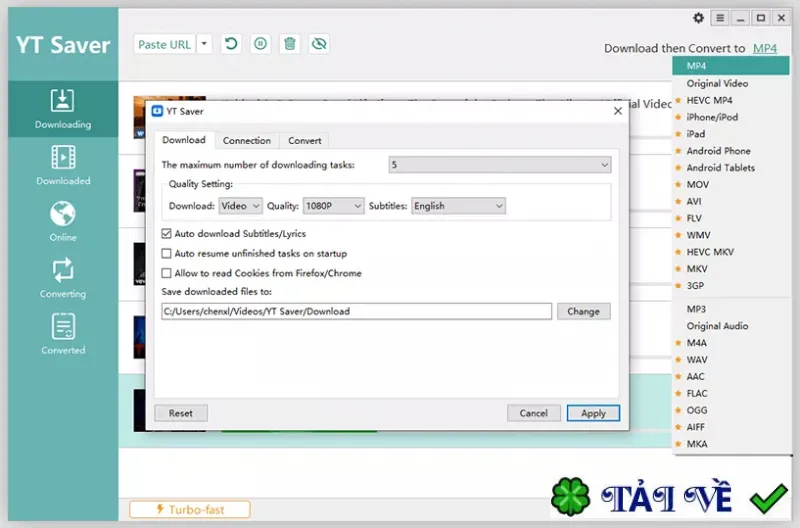Screen dimensions: 800x528
Task: Click the Change folder button
Action: [583, 311]
